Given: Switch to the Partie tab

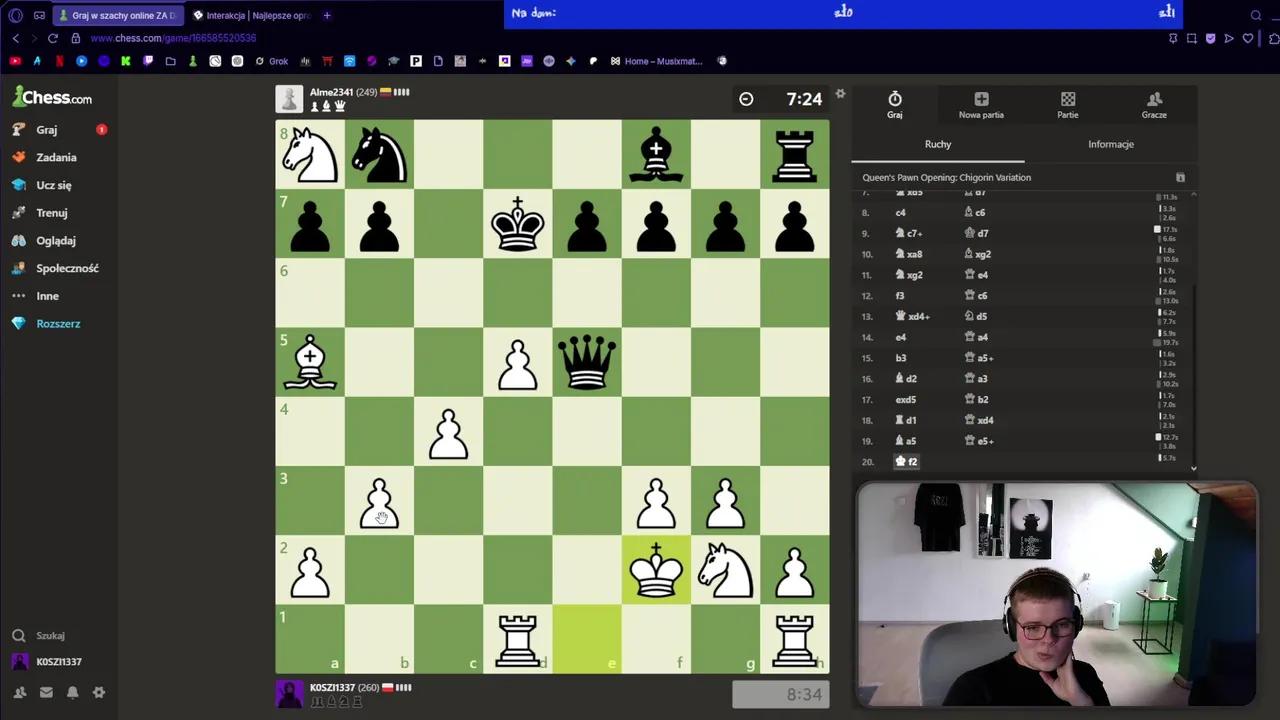Looking at the screenshot, I should 1068,104.
